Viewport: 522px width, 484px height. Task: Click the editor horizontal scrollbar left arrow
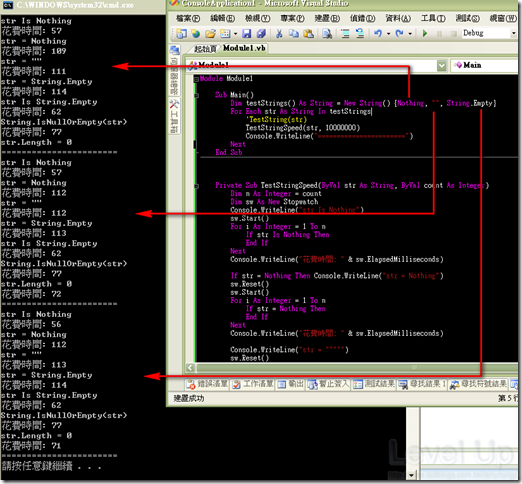pyautogui.click(x=190, y=368)
